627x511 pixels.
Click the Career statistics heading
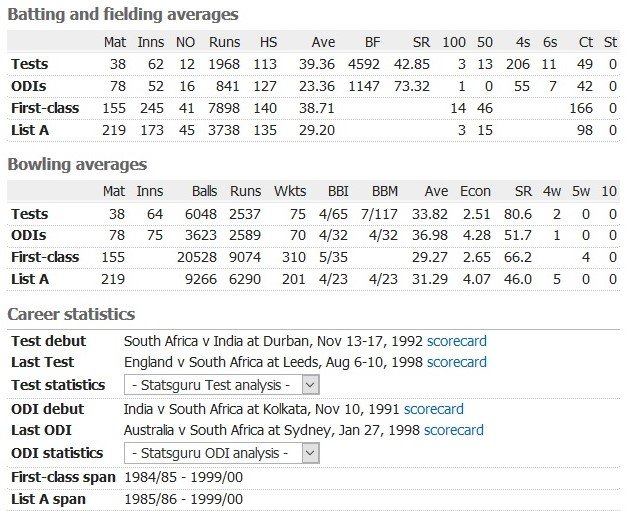pyautogui.click(x=71, y=314)
